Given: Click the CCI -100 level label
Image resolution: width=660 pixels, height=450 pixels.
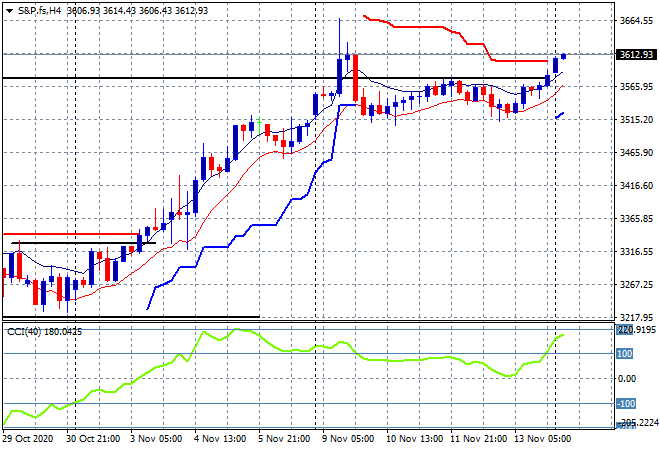Looking at the screenshot, I should pyautogui.click(x=626, y=404).
